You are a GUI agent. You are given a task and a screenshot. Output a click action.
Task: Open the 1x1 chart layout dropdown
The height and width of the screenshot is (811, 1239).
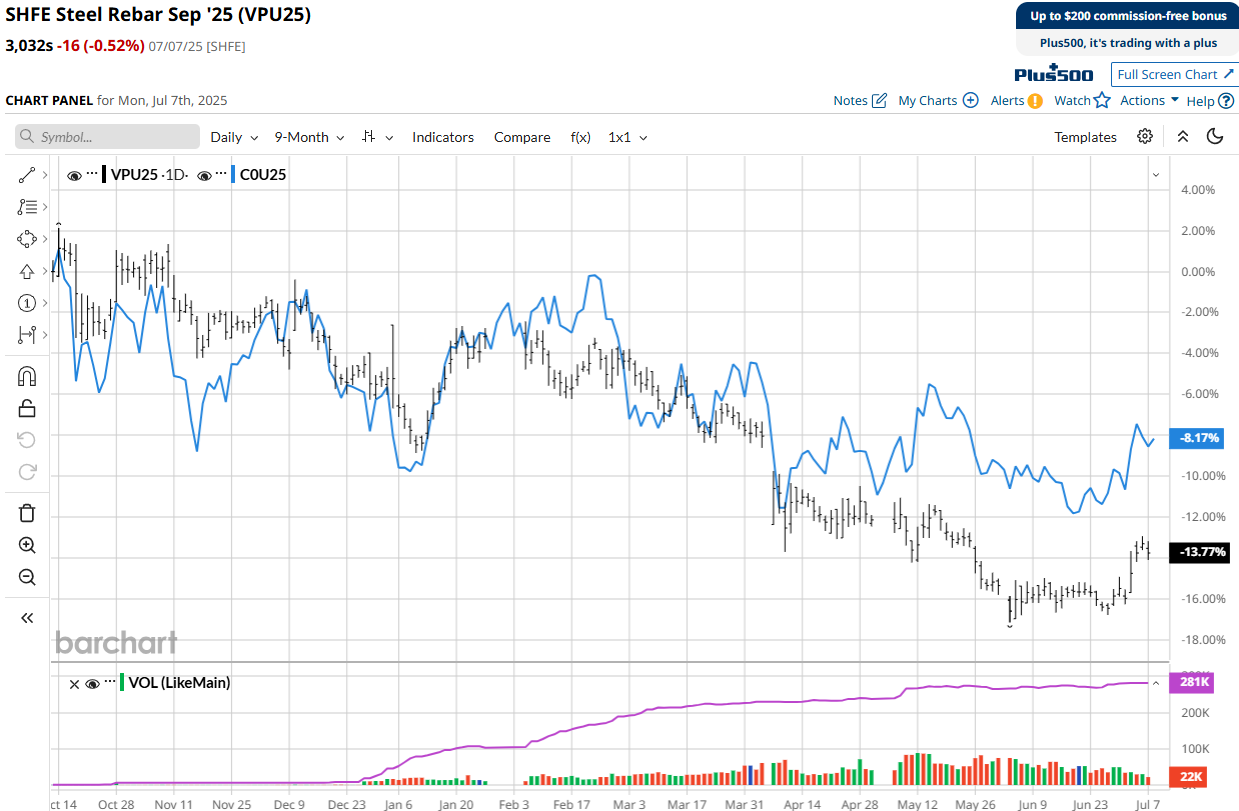pyautogui.click(x=627, y=137)
